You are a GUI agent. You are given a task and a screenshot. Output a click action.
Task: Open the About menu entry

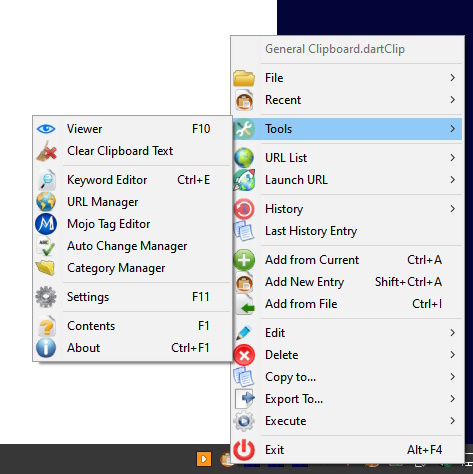(132, 348)
